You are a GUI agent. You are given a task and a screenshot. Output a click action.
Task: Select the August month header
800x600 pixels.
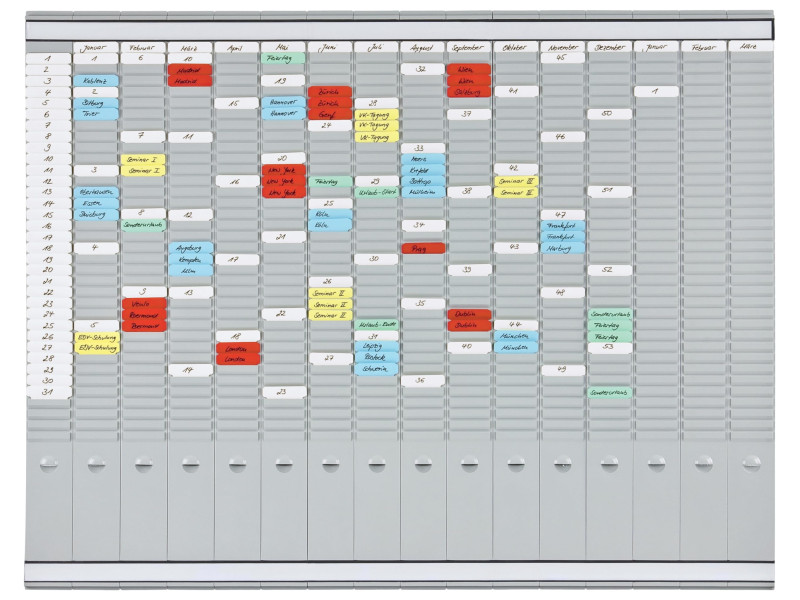point(422,47)
